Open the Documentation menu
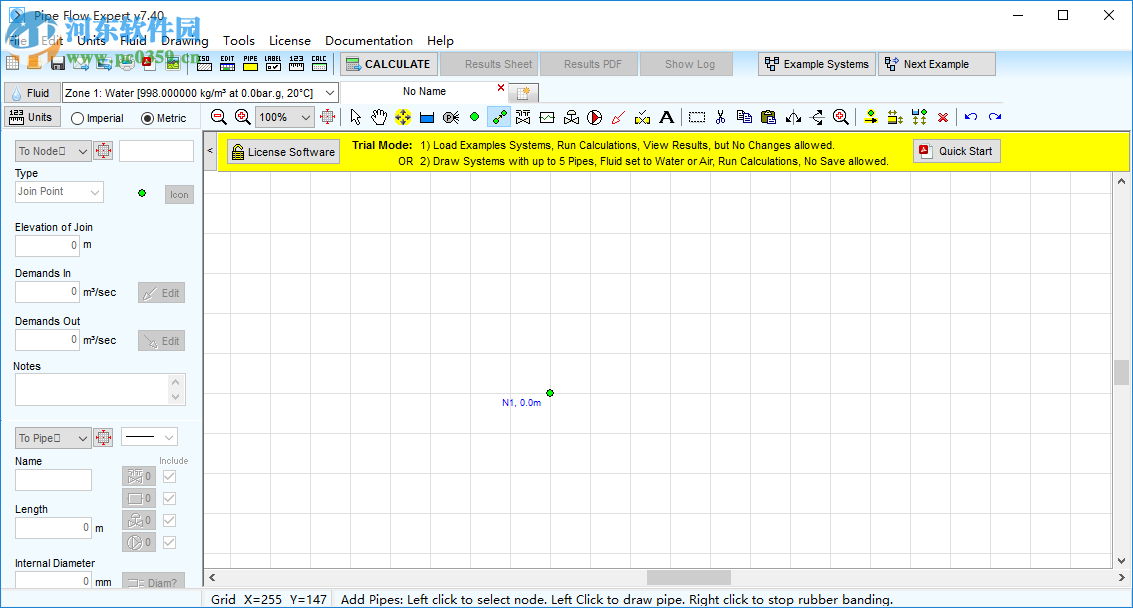The width and height of the screenshot is (1133, 608). tap(369, 41)
